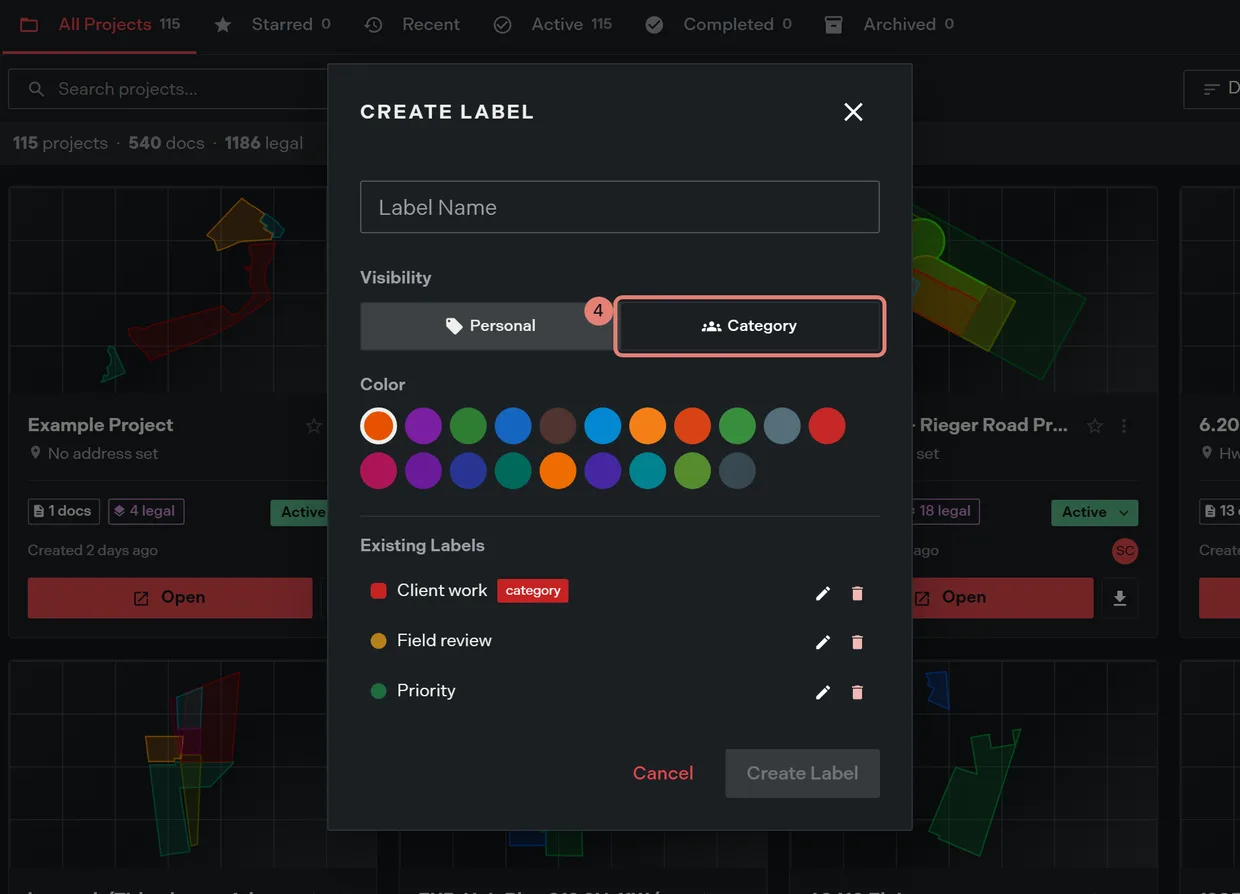This screenshot has width=1240, height=894.
Task: Click the 18 legal badge
Action: point(942,511)
